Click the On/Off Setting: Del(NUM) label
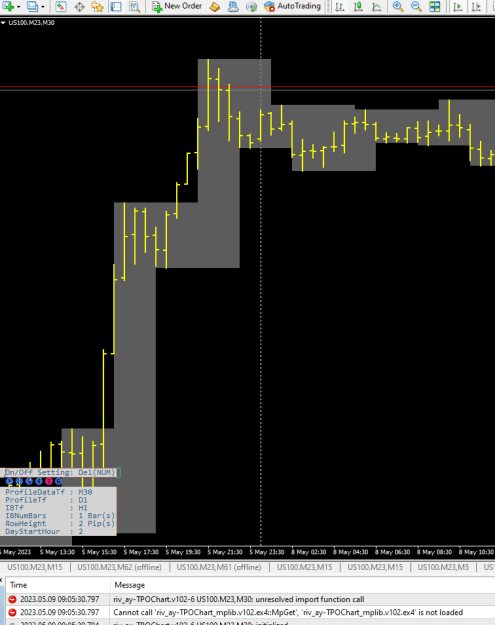 tap(60, 473)
